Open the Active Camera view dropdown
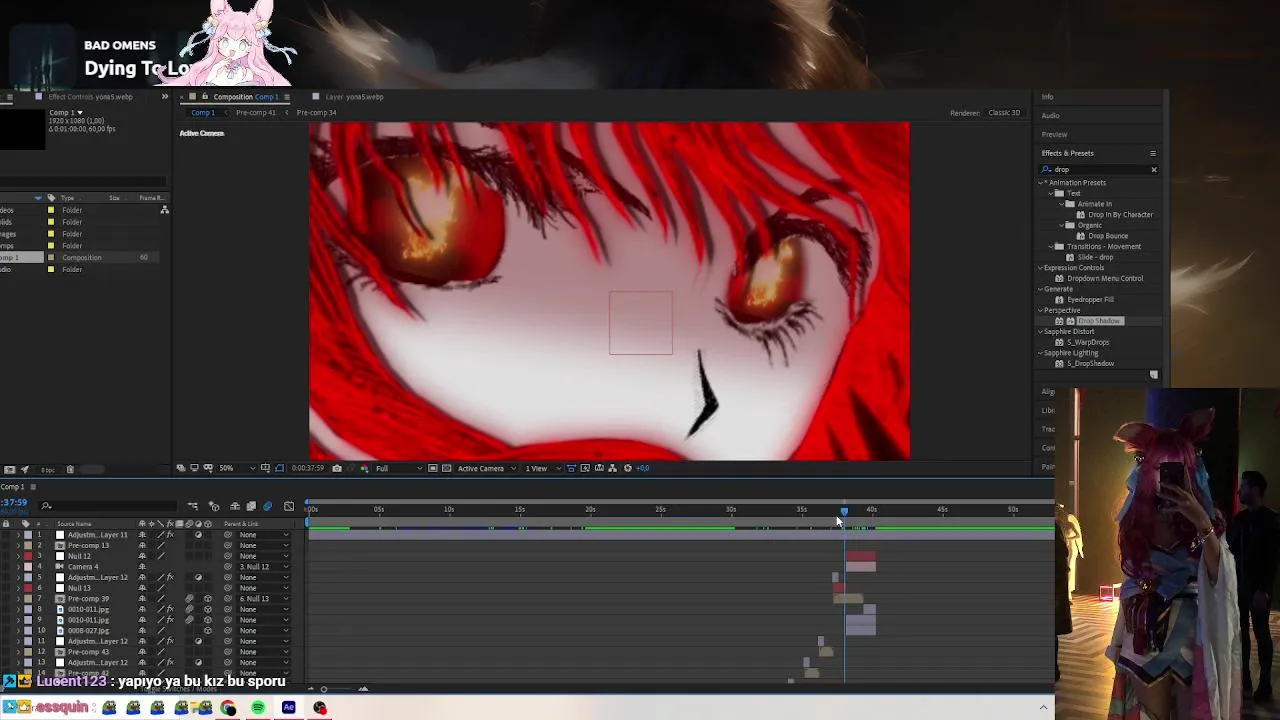 [487, 468]
